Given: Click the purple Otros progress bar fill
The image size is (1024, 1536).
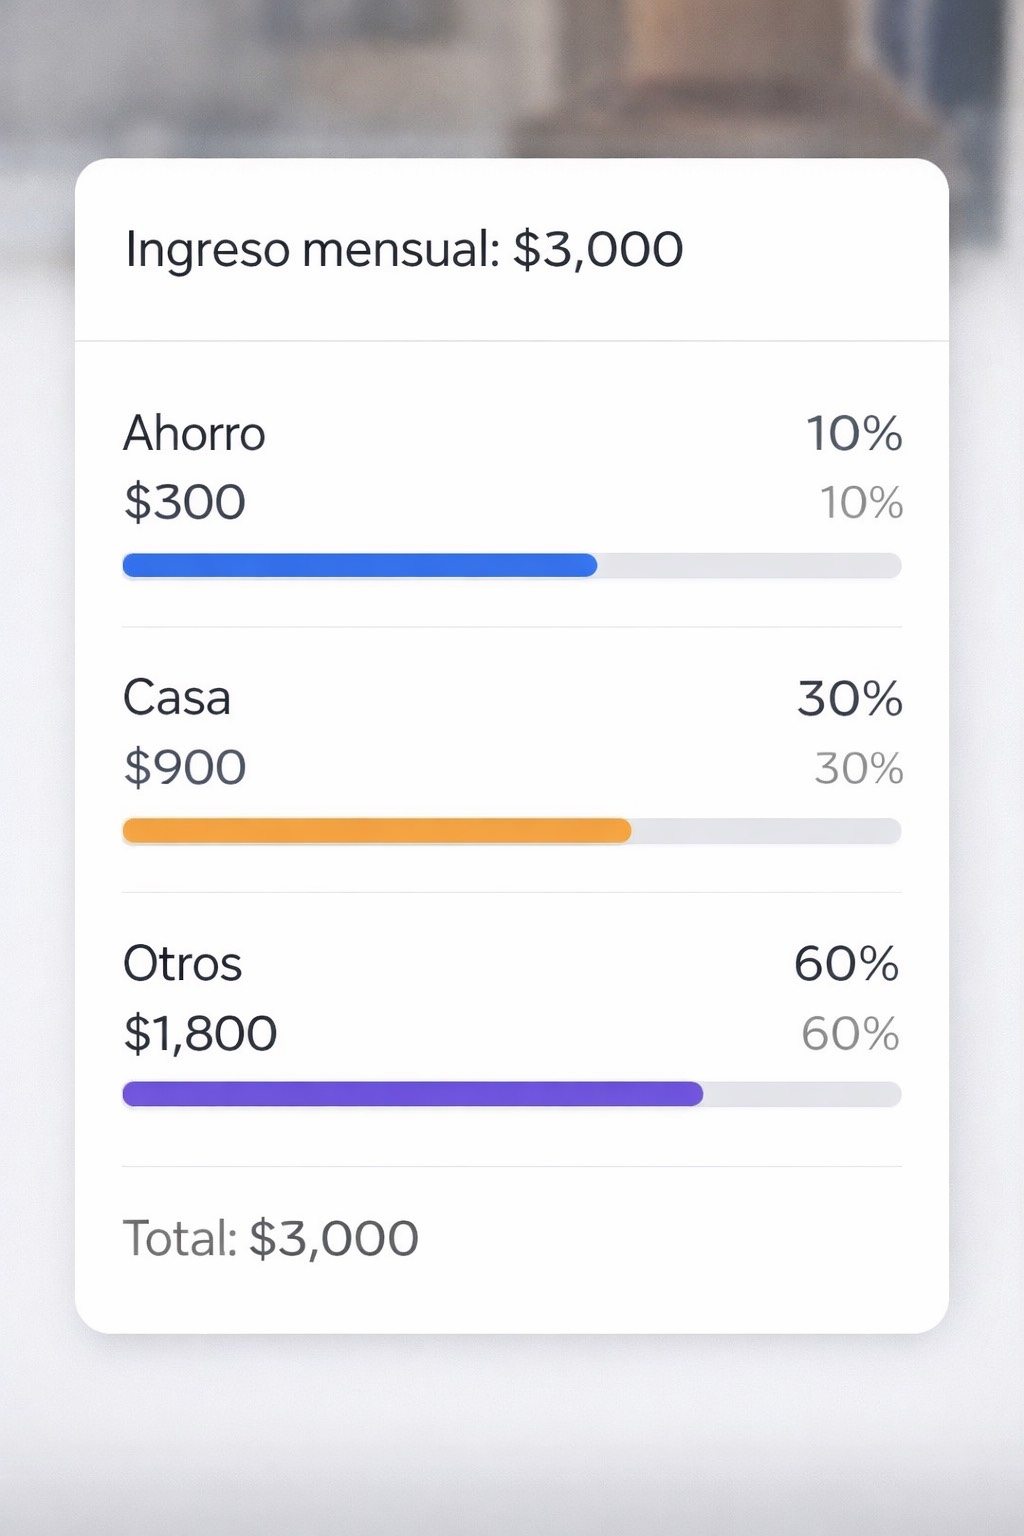Looking at the screenshot, I should (412, 1094).
